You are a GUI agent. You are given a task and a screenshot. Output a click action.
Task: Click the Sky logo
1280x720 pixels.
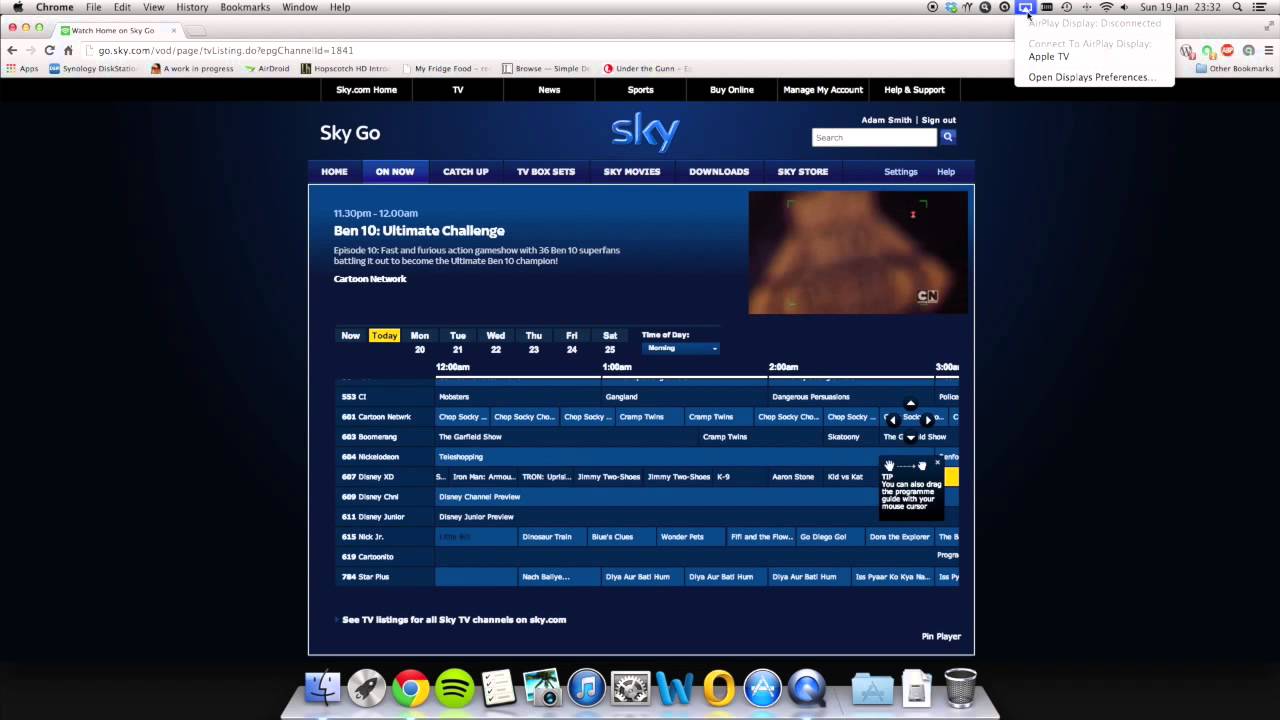tap(645, 131)
